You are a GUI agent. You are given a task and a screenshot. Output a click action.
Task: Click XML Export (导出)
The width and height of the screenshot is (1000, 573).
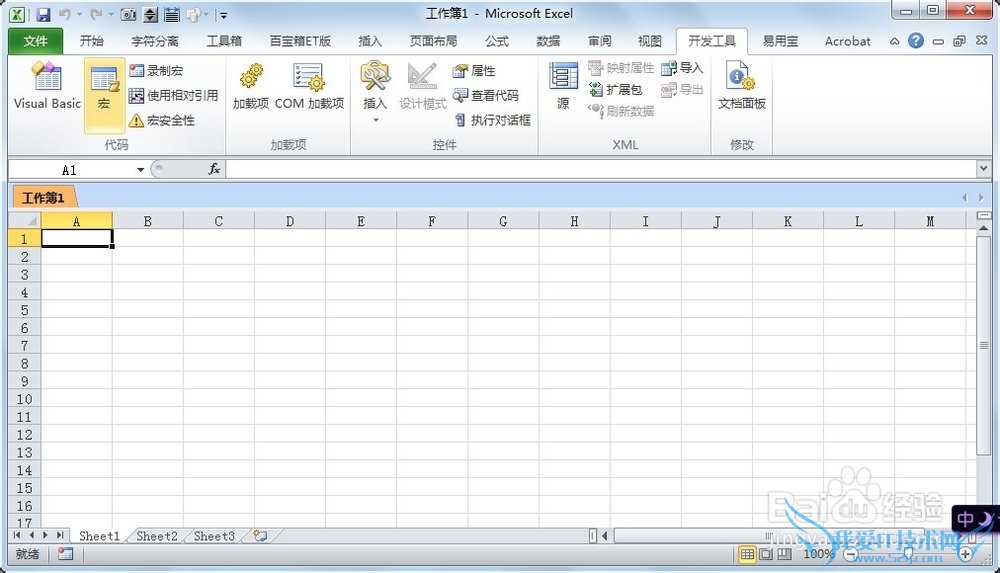point(682,89)
